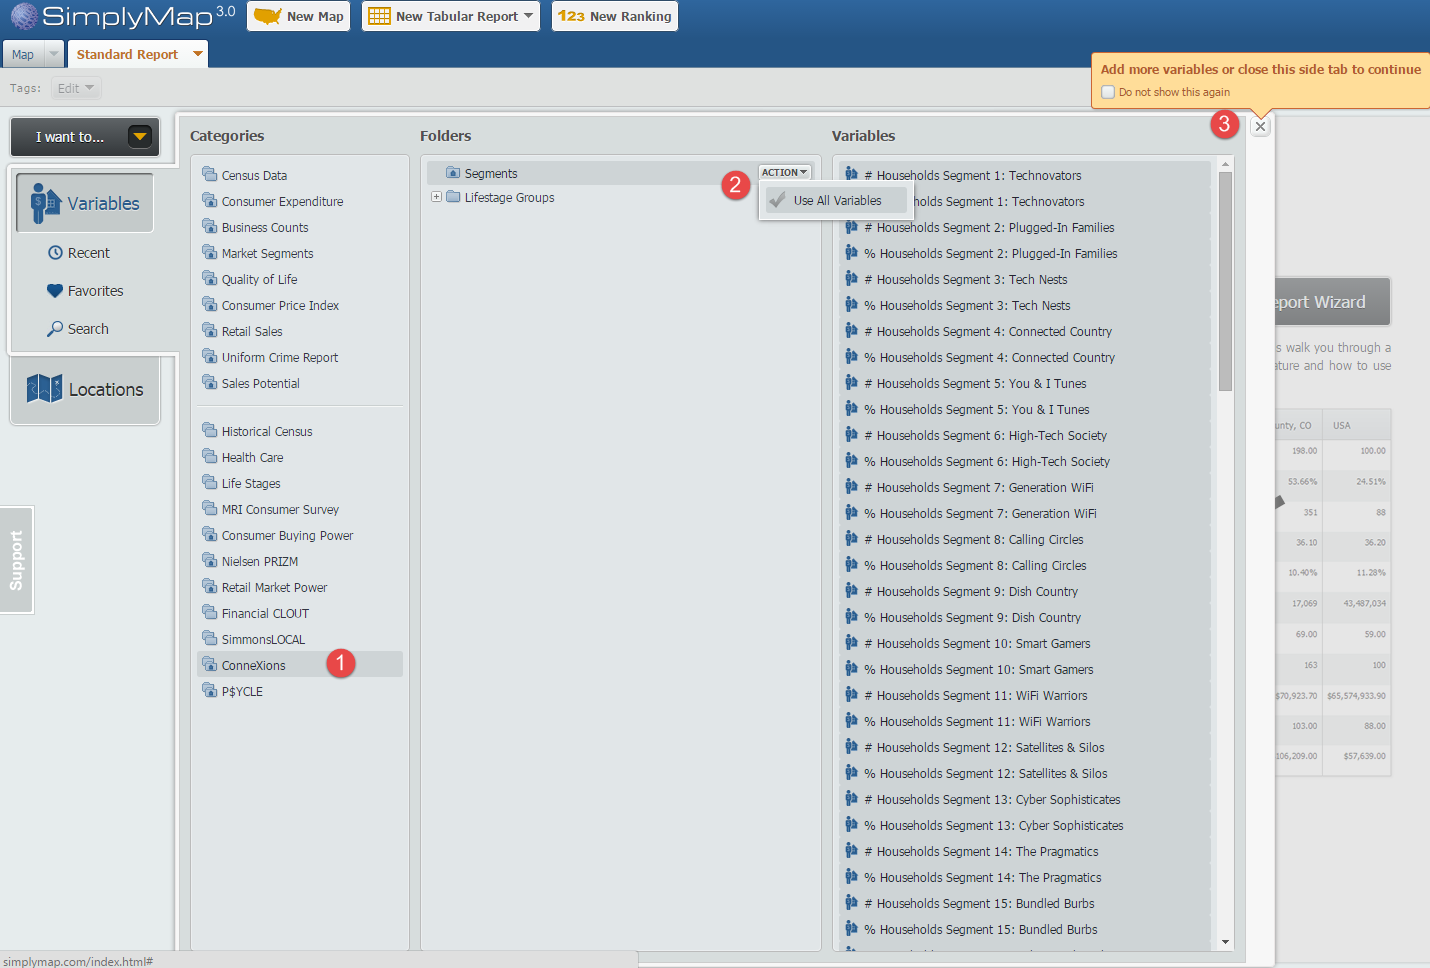Click icon beside % Households Segment 3: Tech Nests
Screen dimensions: 1430x968
coord(851,305)
